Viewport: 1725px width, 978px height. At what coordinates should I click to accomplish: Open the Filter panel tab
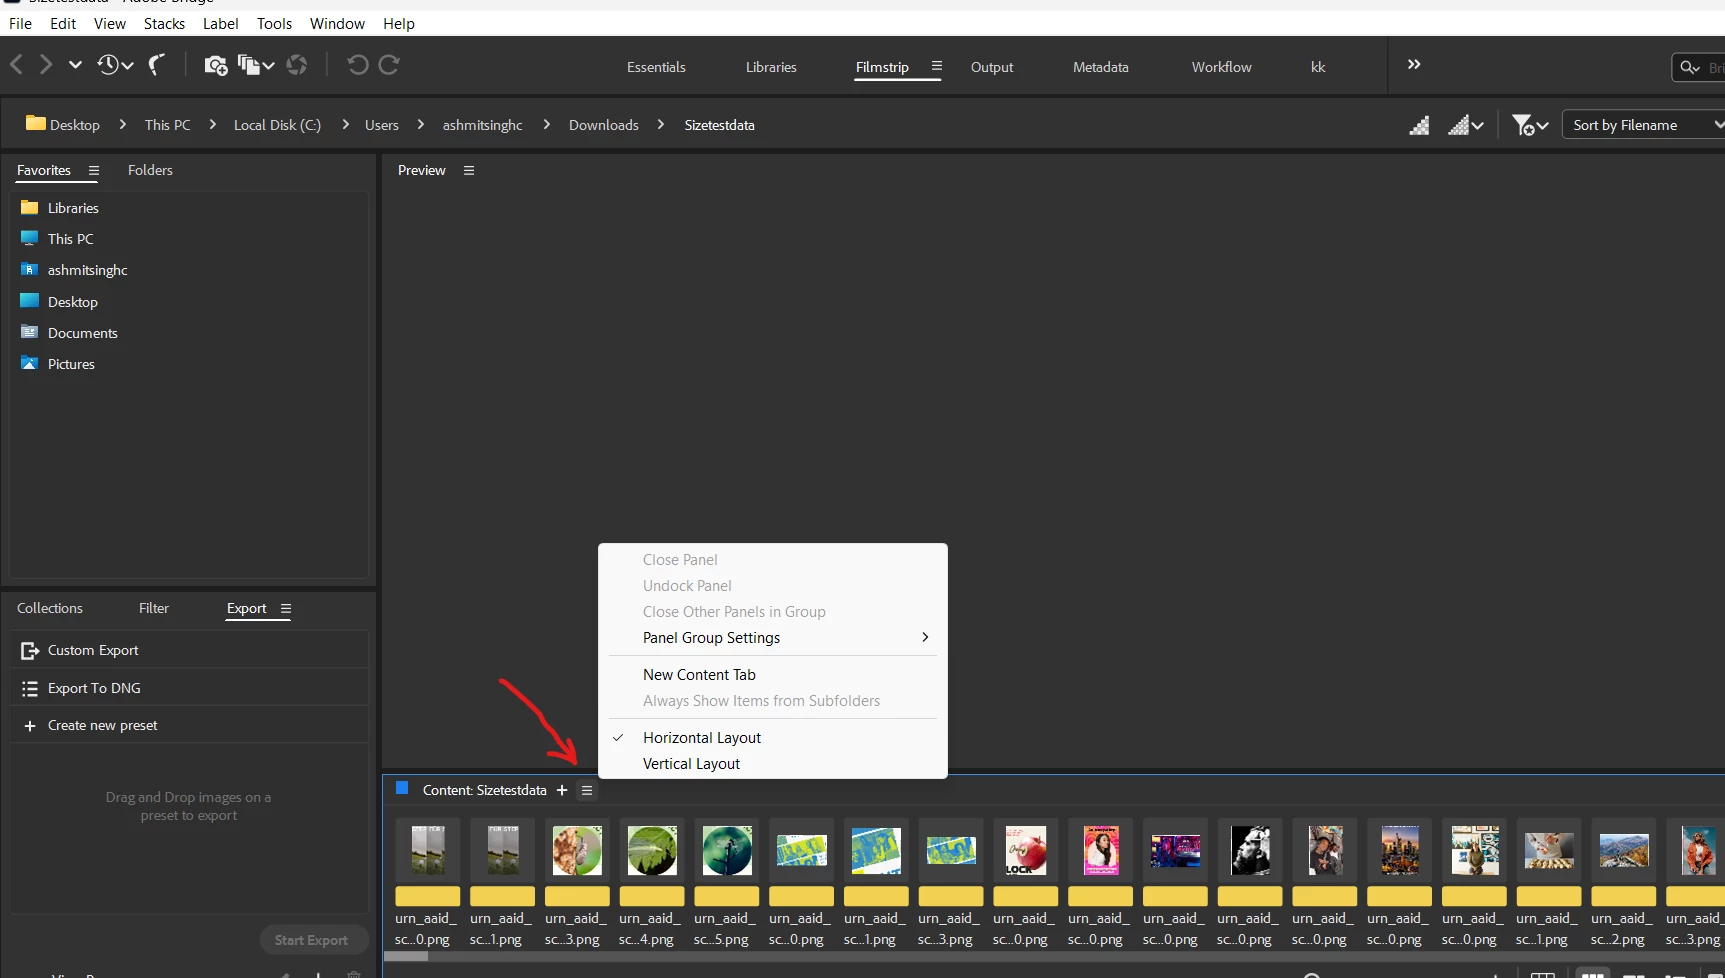tap(154, 609)
